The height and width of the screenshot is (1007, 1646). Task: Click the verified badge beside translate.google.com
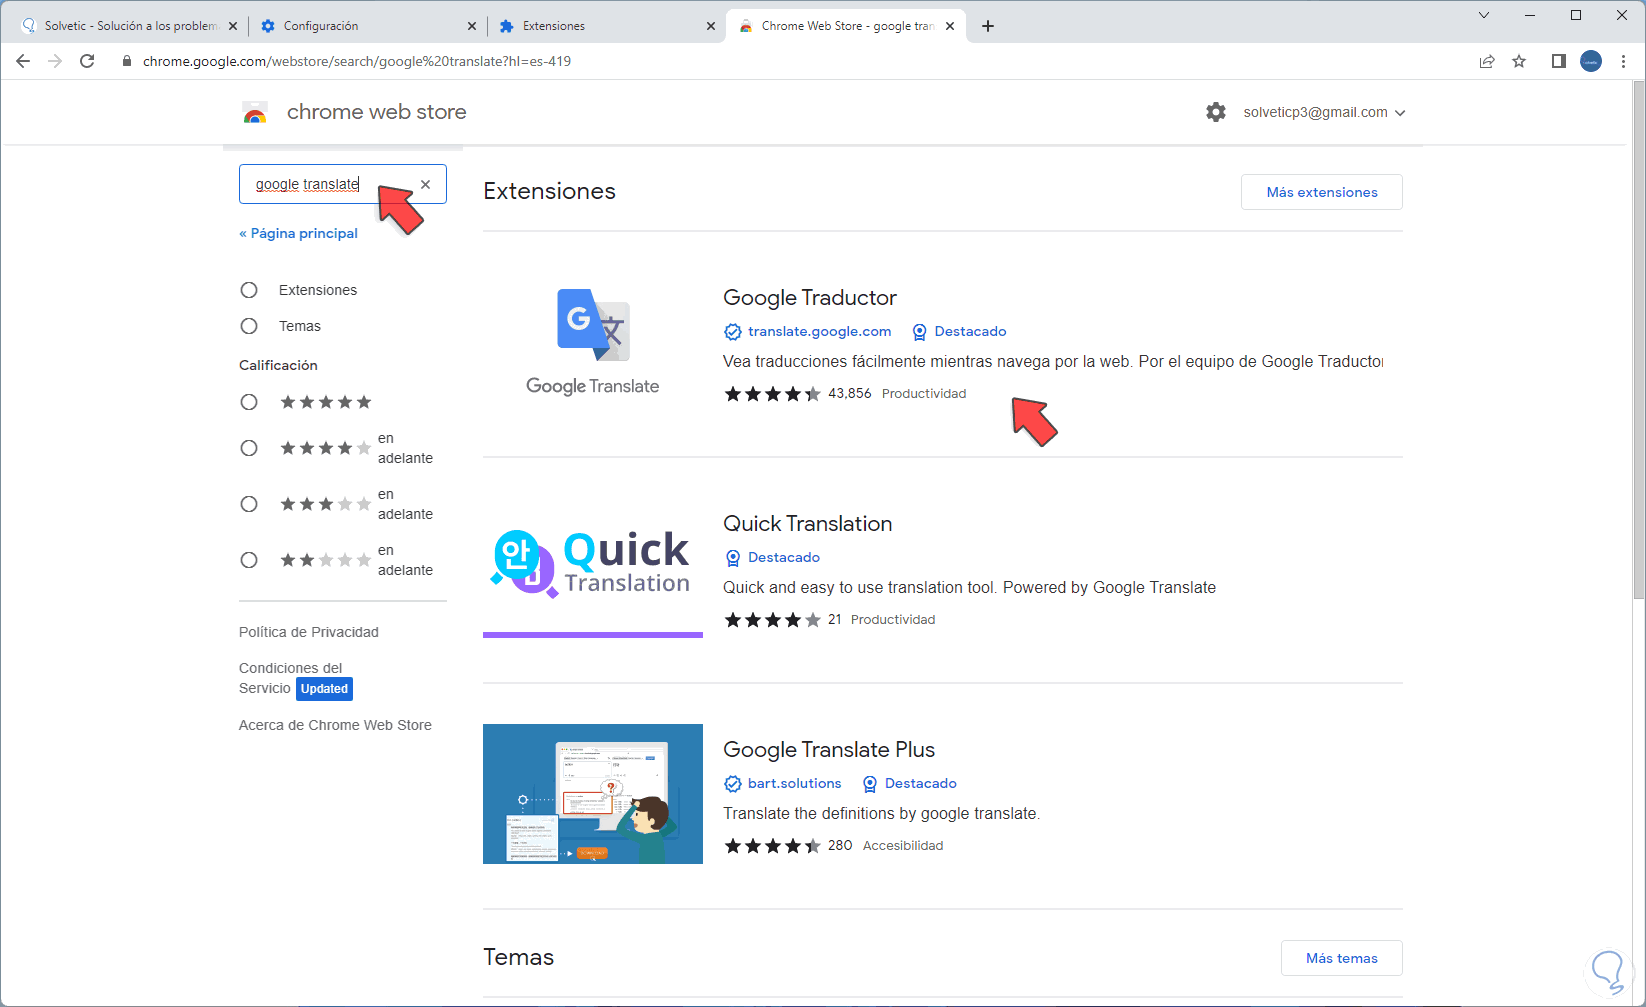733,332
